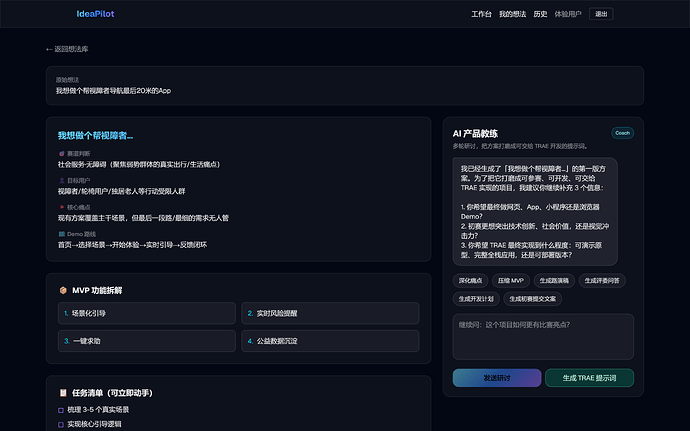Click the Coach badge
Viewport: 690px width, 431px height.
[622, 133]
